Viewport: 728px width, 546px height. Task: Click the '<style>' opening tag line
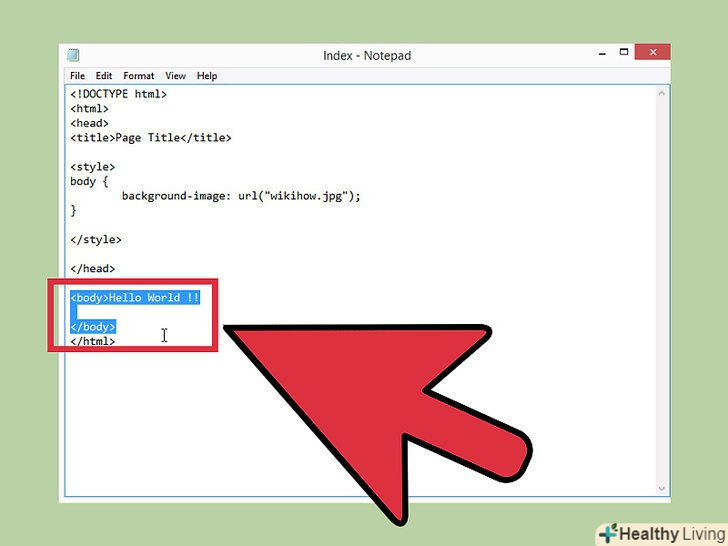pyautogui.click(x=92, y=167)
